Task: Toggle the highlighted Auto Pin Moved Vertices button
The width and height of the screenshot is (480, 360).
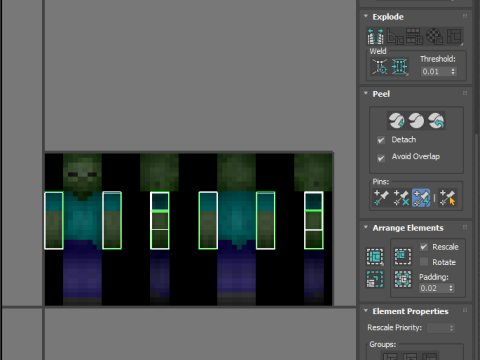Action: 421,198
